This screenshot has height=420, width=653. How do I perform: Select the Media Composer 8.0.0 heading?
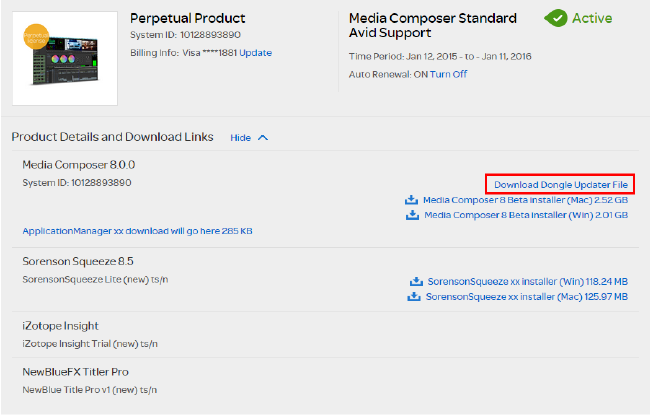tap(78, 164)
